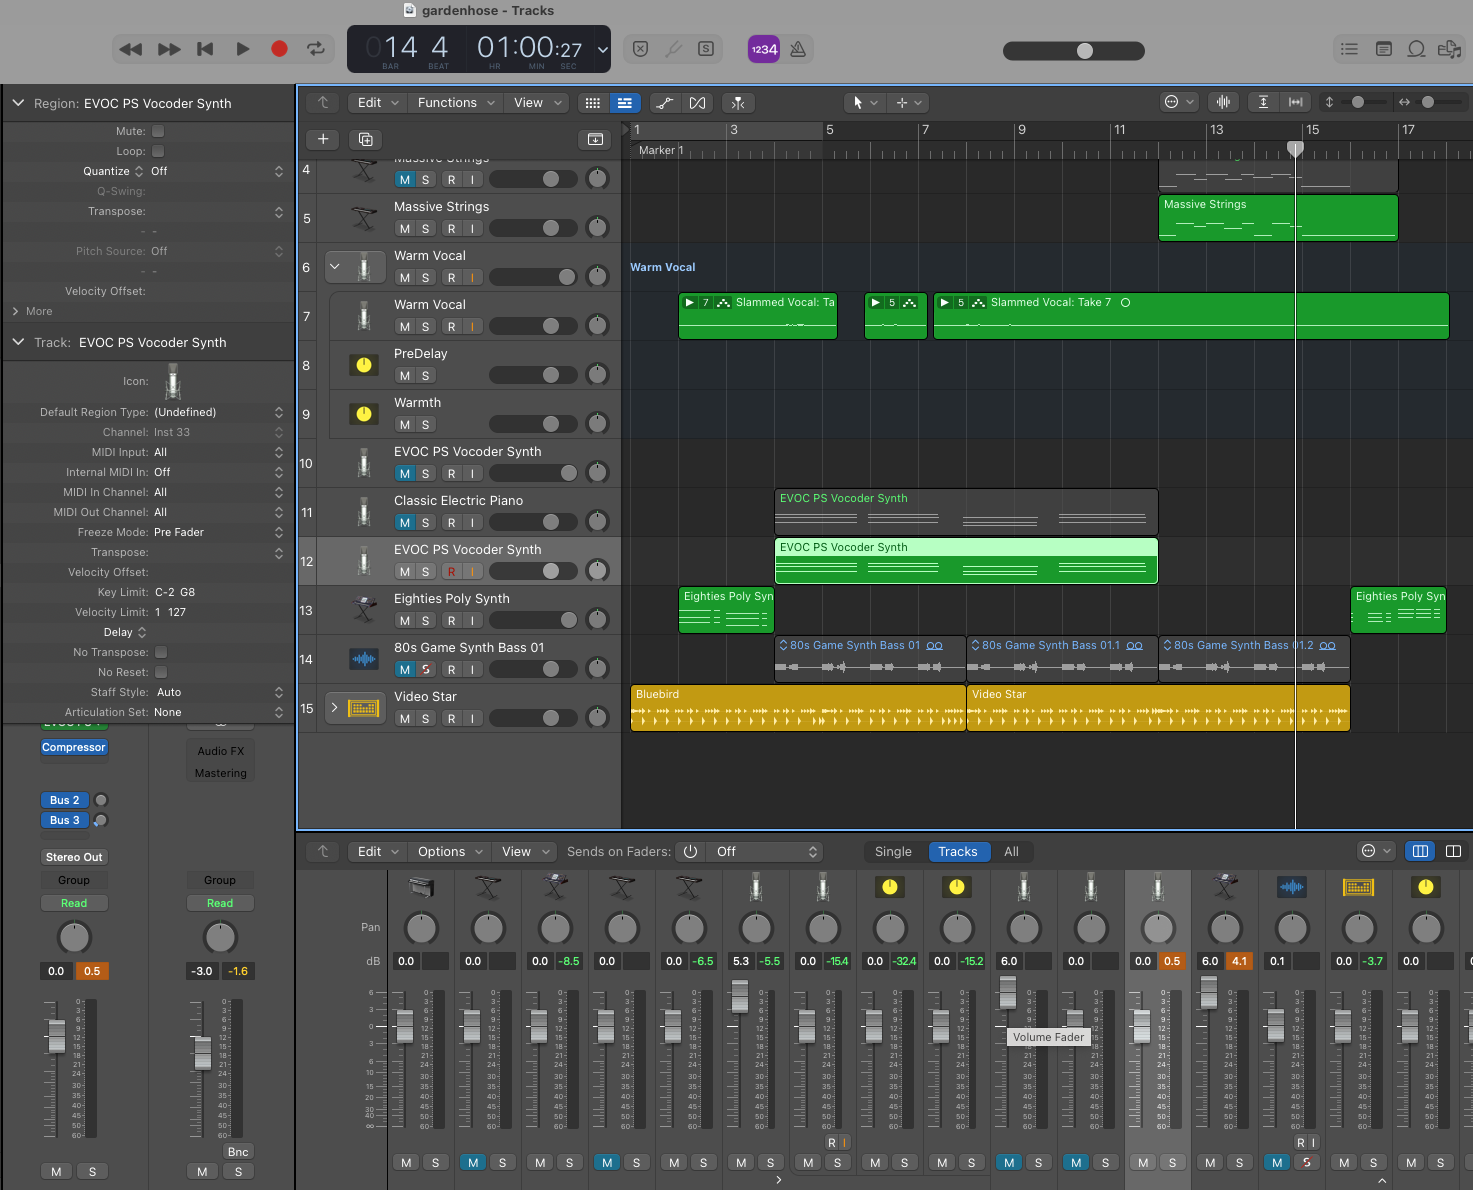Collapse the Warm Vocal track stack
Image resolution: width=1473 pixels, height=1190 pixels.
pyautogui.click(x=335, y=267)
